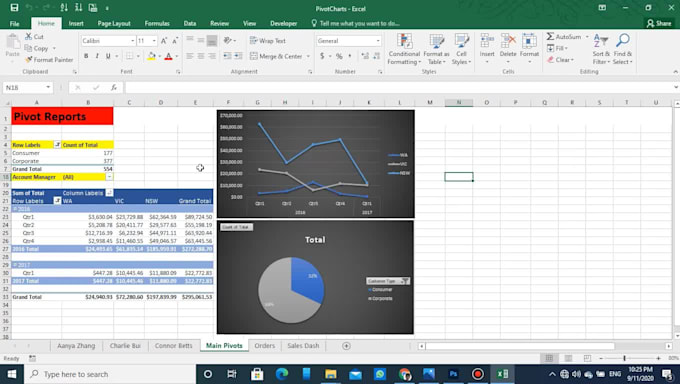Image resolution: width=680 pixels, height=384 pixels.
Task: Click Merge & Center
Action: [276, 56]
